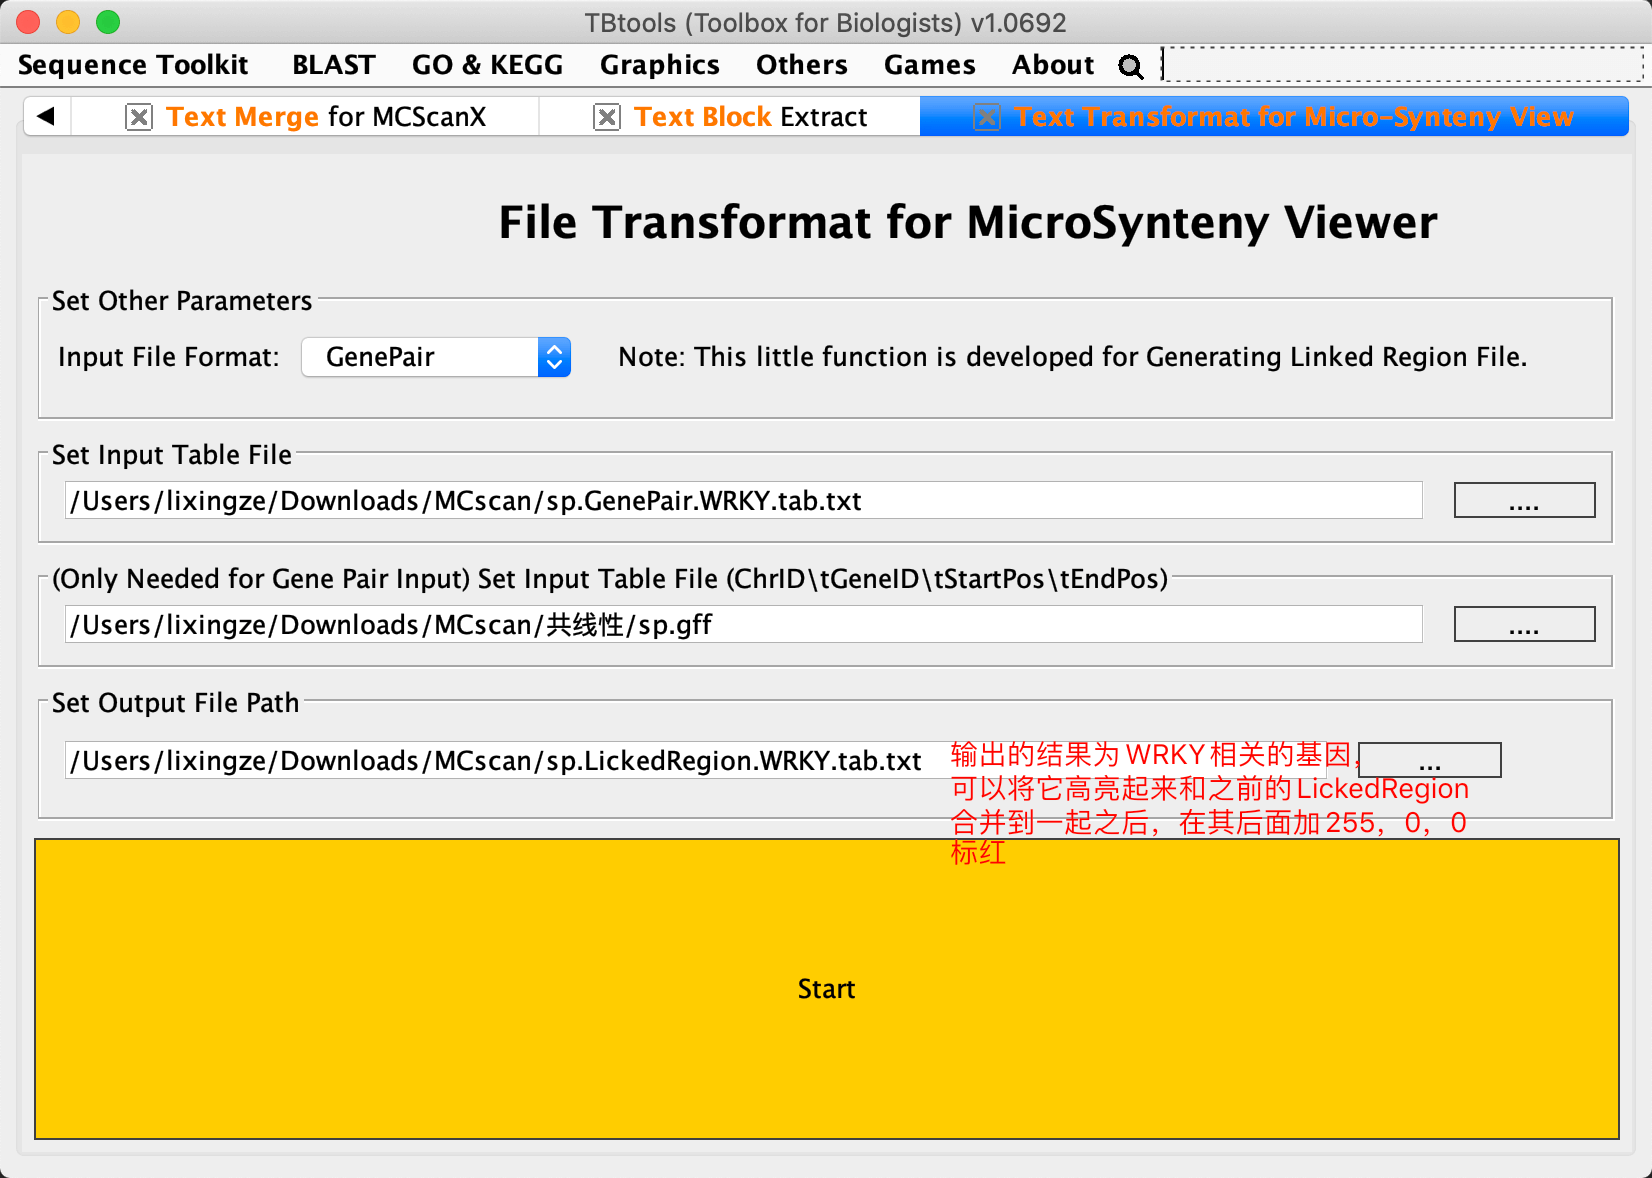Screen dimensions: 1652x1178
Task: Open the Games menu
Action: (x=930, y=65)
